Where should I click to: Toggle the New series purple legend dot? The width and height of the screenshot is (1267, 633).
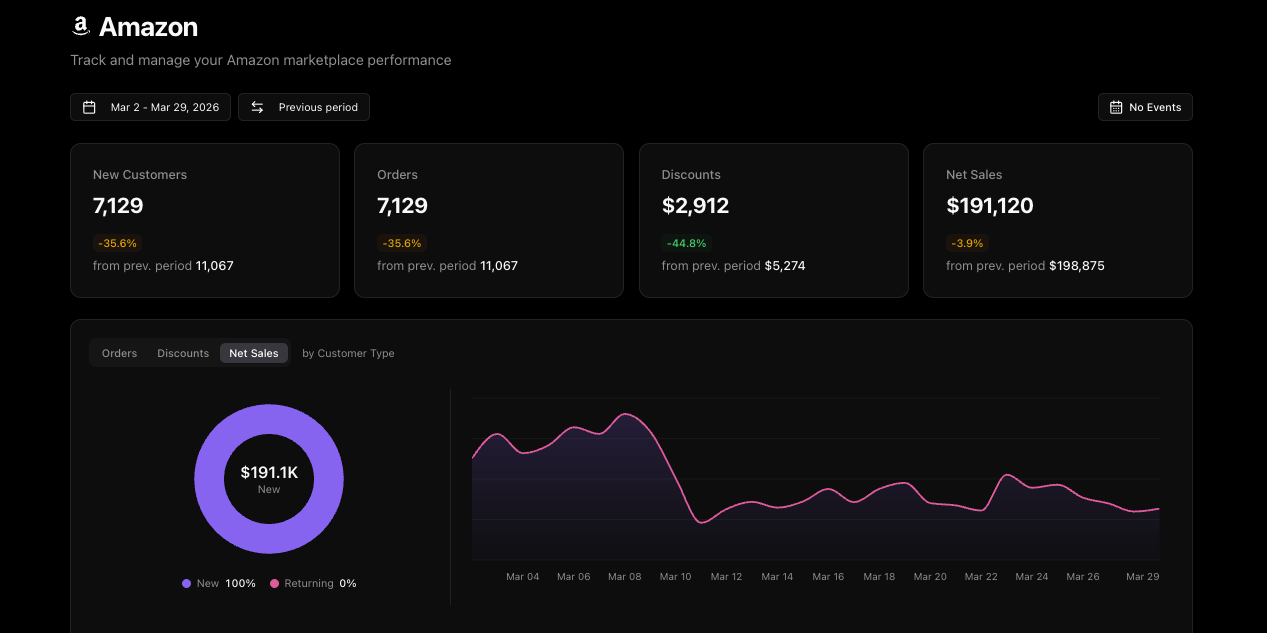click(x=186, y=583)
